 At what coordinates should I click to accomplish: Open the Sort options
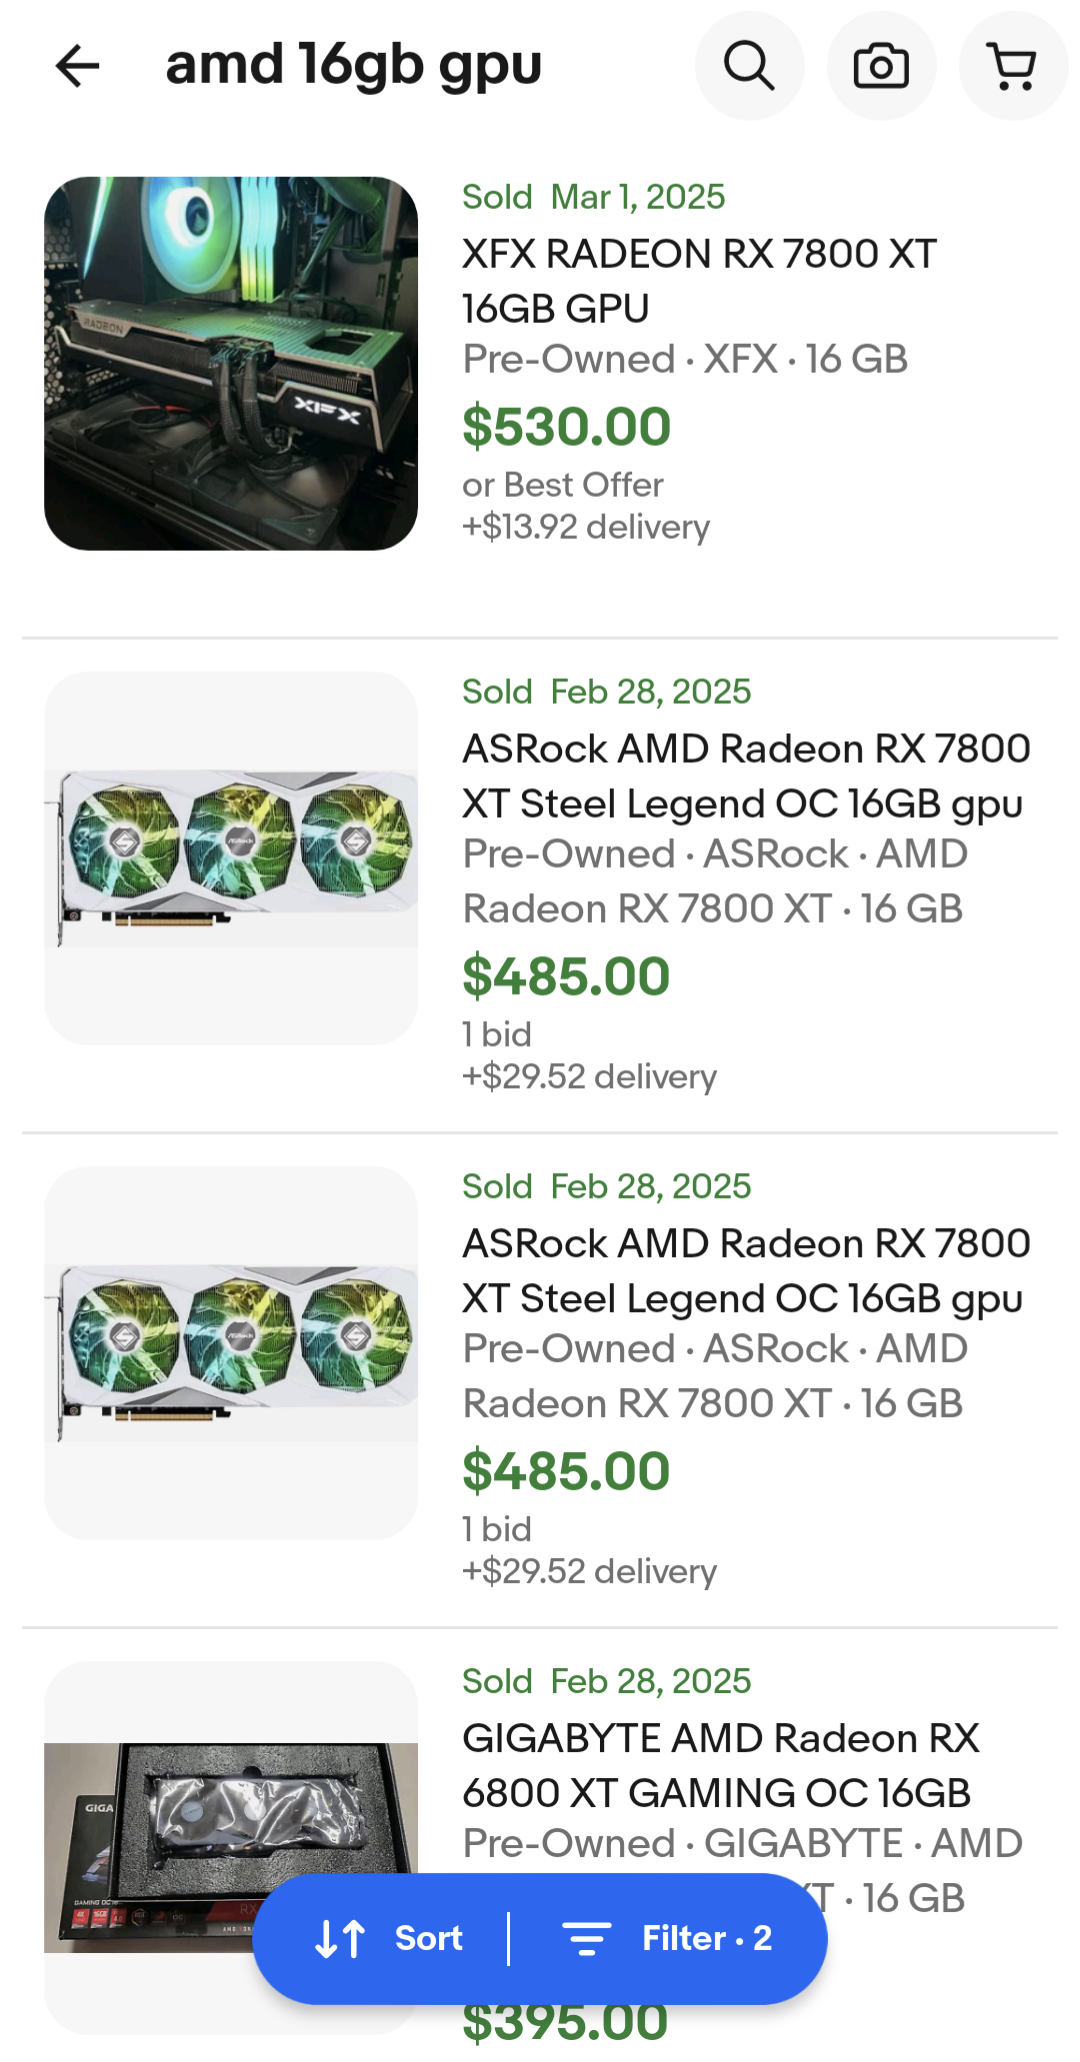(x=428, y=1938)
